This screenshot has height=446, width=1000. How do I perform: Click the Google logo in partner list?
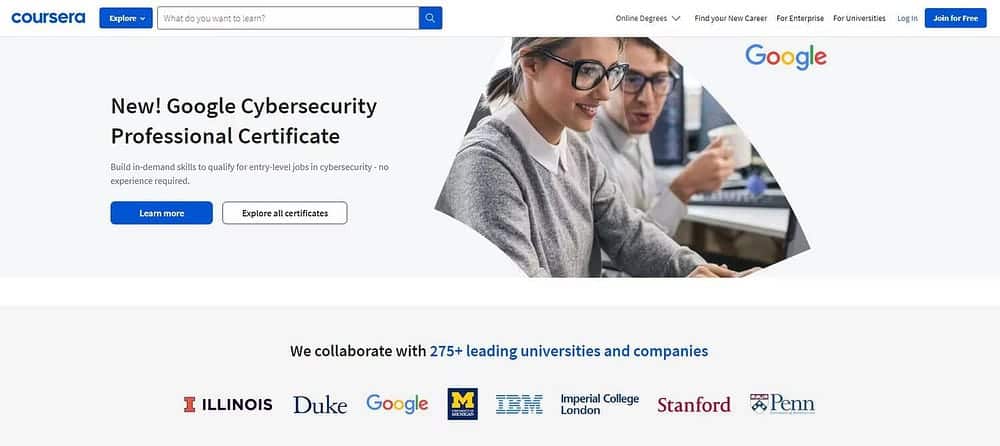[397, 403]
